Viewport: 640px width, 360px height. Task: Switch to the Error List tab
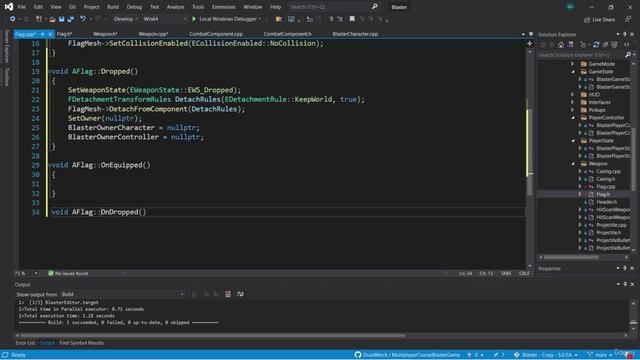25,343
